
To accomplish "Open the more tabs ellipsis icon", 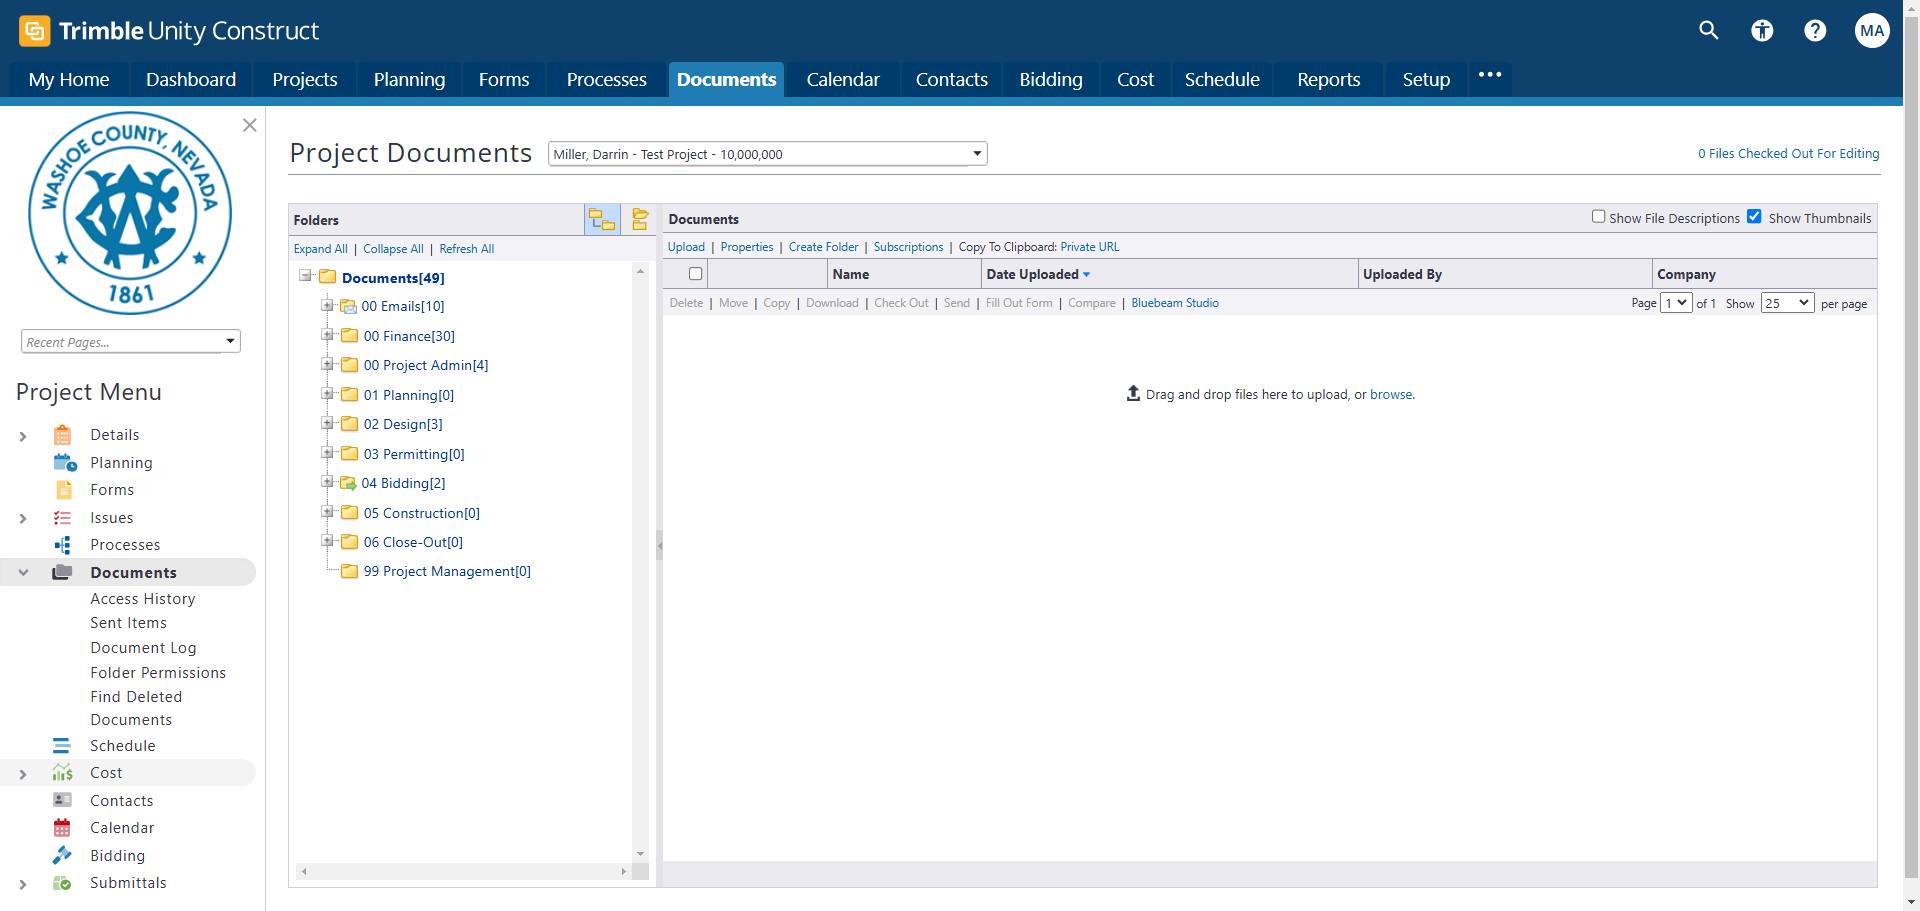I will (1490, 75).
